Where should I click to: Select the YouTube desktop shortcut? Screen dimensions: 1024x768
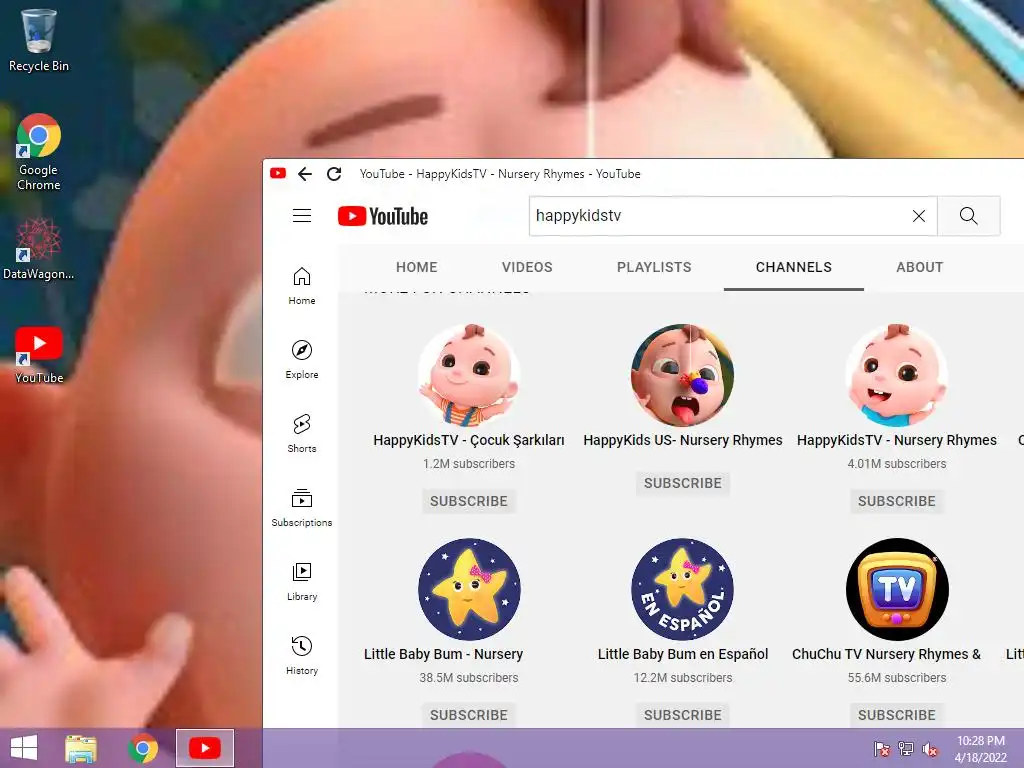[x=39, y=355]
